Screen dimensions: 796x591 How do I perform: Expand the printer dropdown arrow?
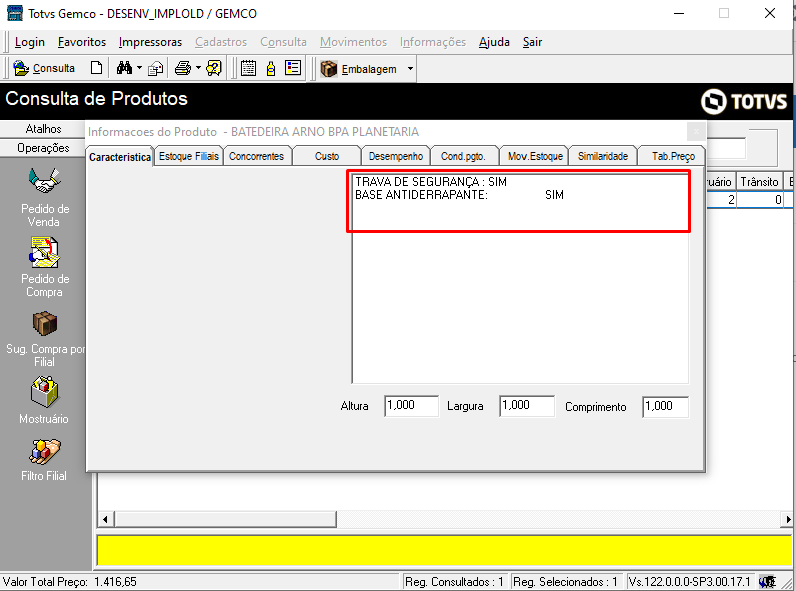click(x=198, y=68)
